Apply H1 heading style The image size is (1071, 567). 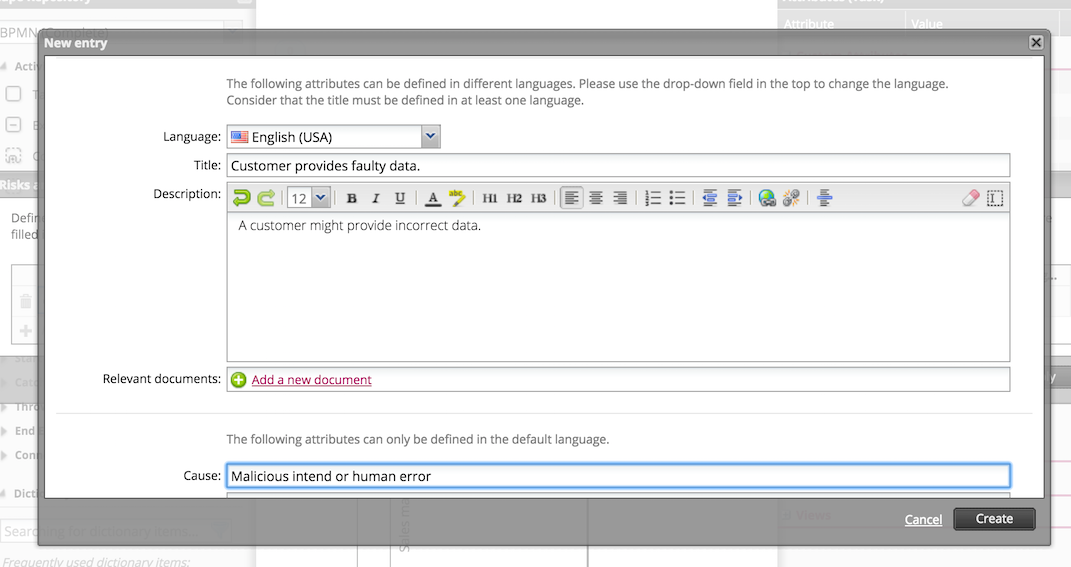point(490,198)
